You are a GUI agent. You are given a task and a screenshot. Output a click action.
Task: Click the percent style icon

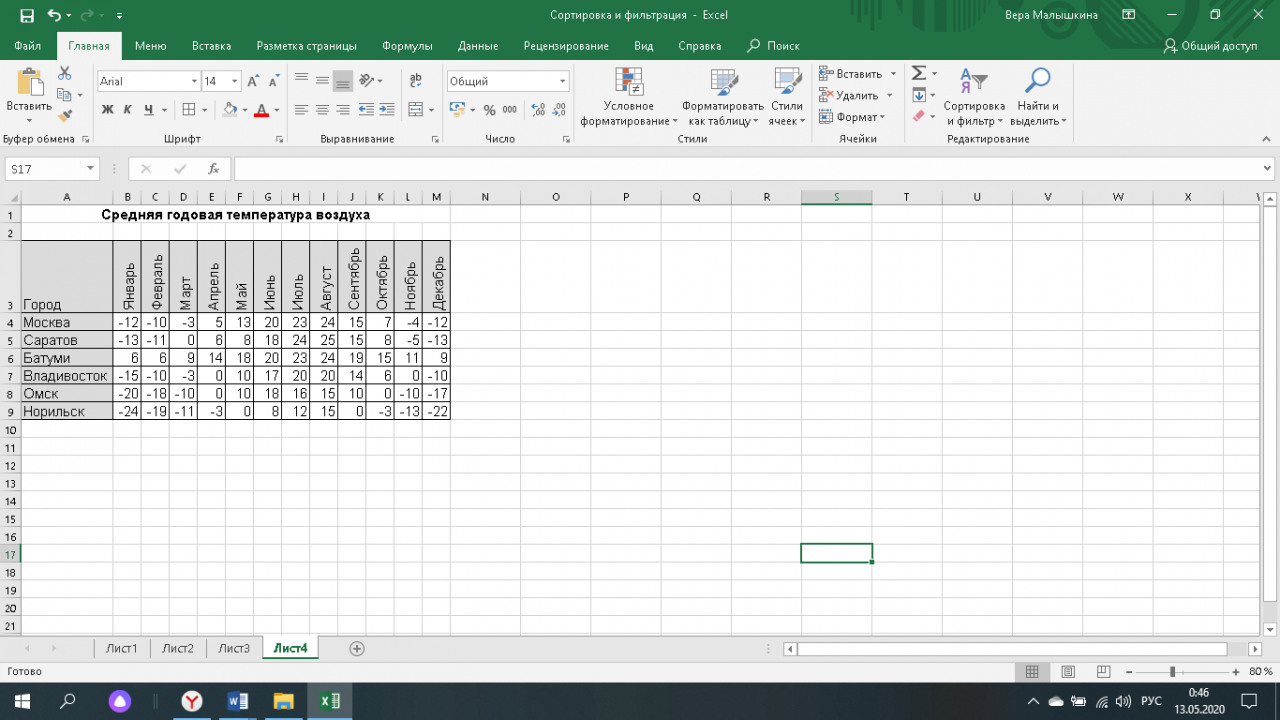click(x=489, y=110)
